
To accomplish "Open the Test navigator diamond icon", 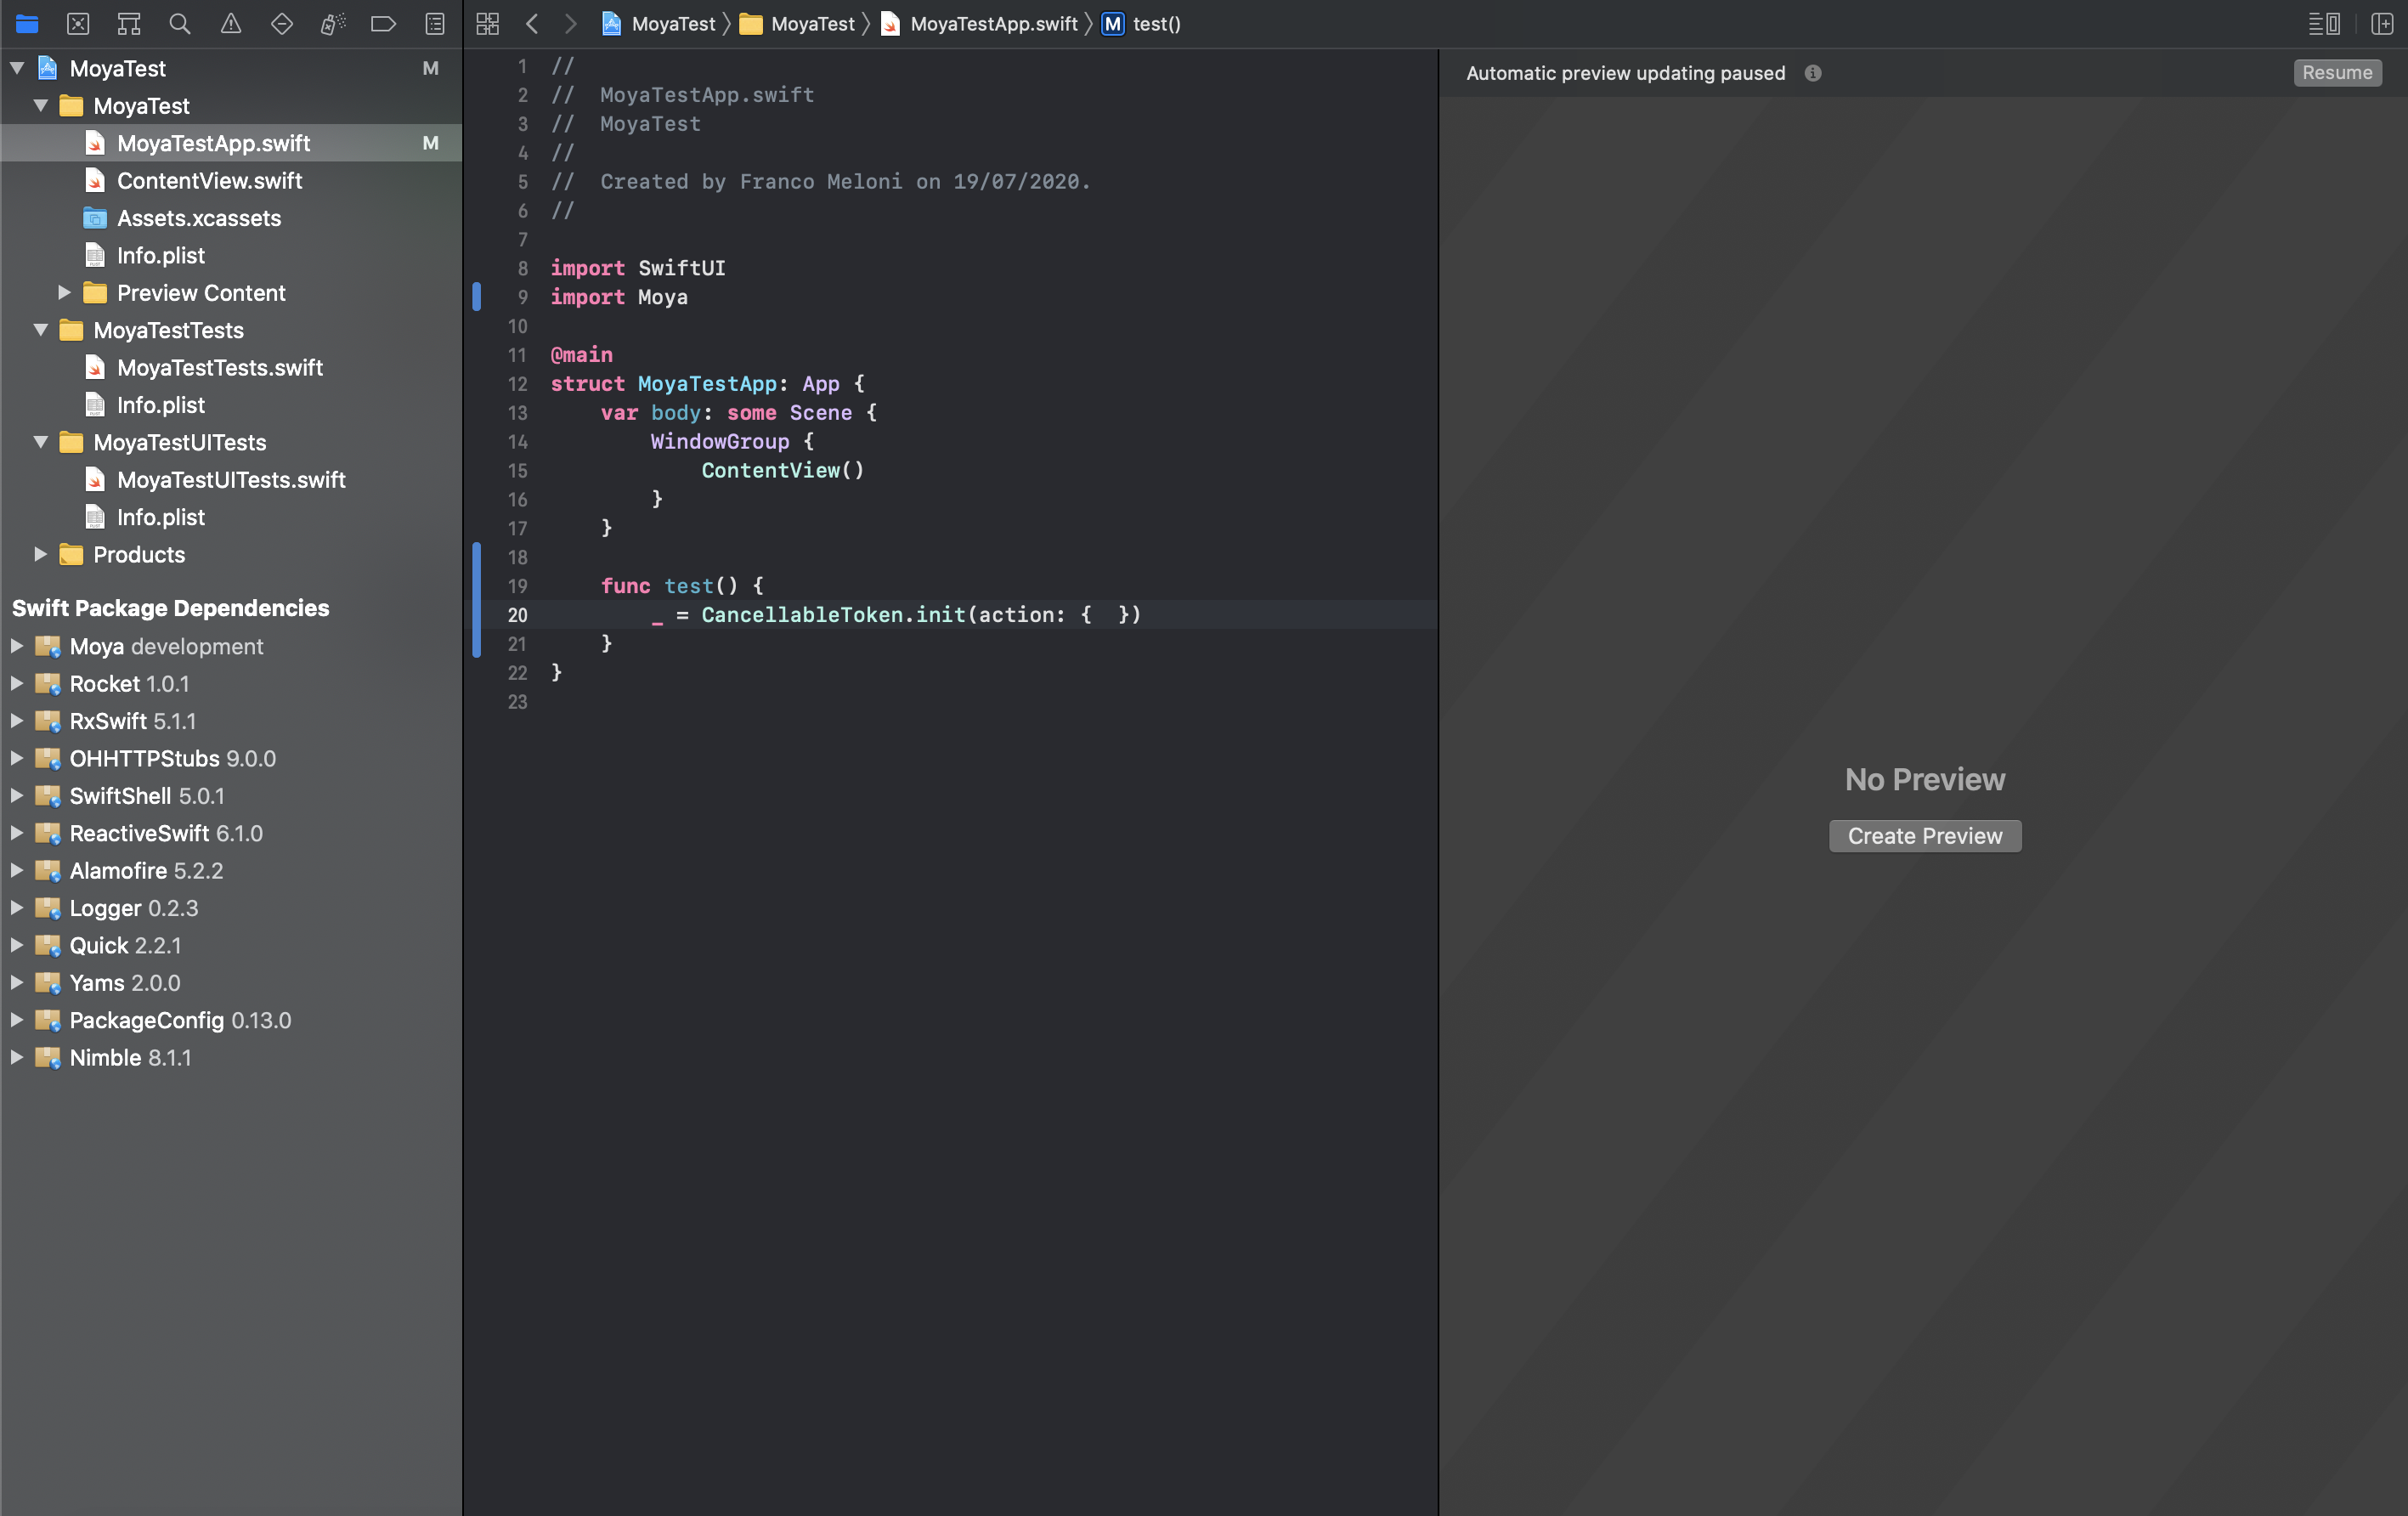I will pos(282,24).
